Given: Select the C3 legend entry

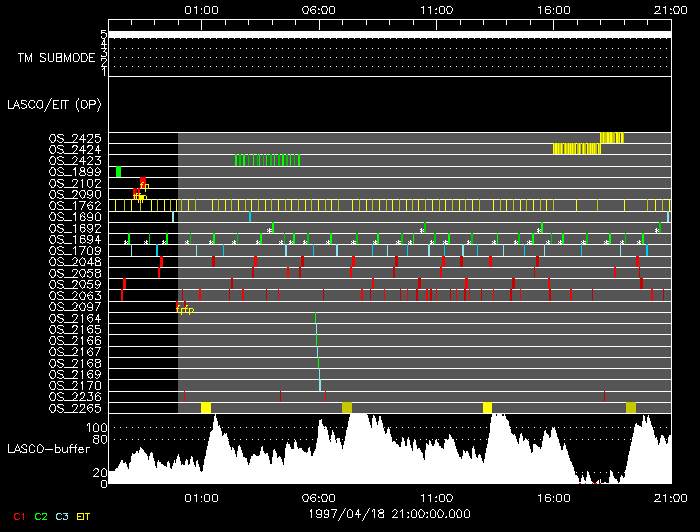Looking at the screenshot, I should pos(63,516).
